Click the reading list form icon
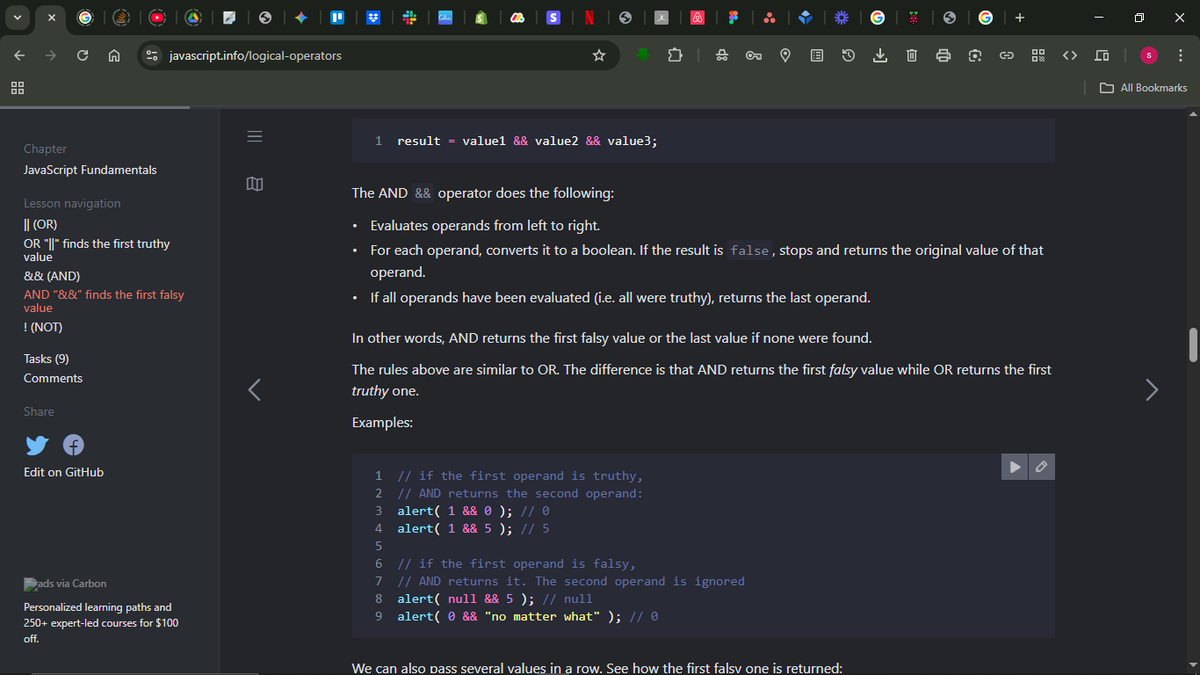This screenshot has height=675, width=1200. [816, 55]
